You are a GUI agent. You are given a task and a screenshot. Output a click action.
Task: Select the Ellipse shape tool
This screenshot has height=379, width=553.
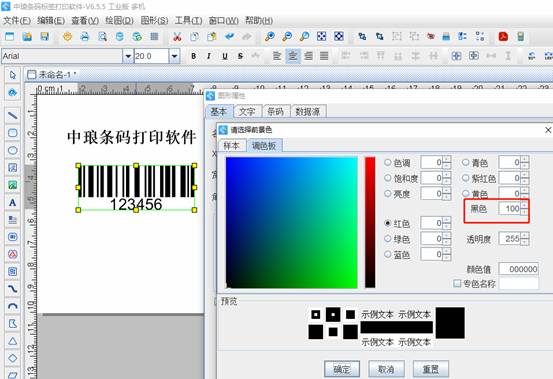[12, 150]
